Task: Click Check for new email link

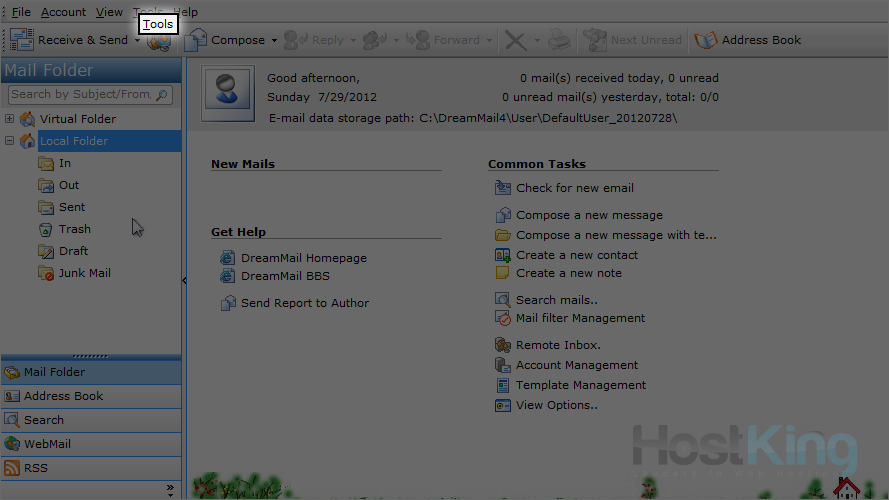Action: [x=574, y=188]
